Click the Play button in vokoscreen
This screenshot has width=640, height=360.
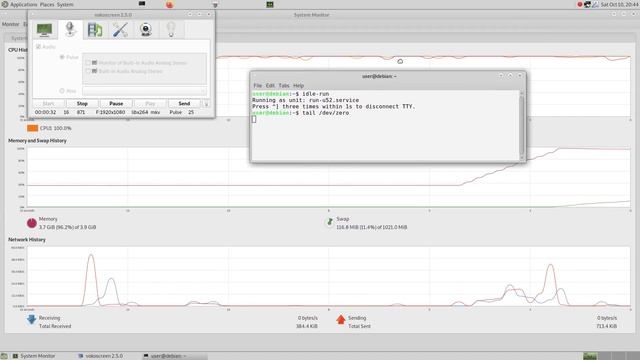(x=150, y=104)
